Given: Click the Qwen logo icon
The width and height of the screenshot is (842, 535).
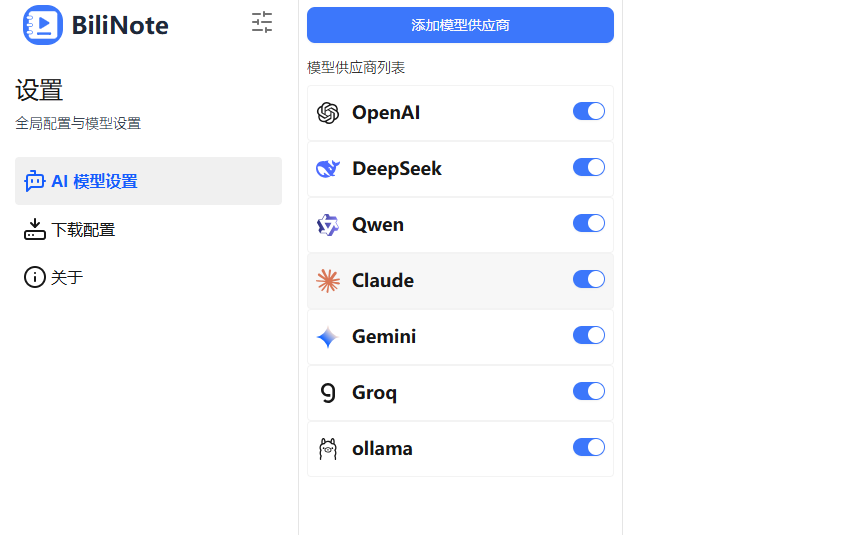Looking at the screenshot, I should coord(328,225).
